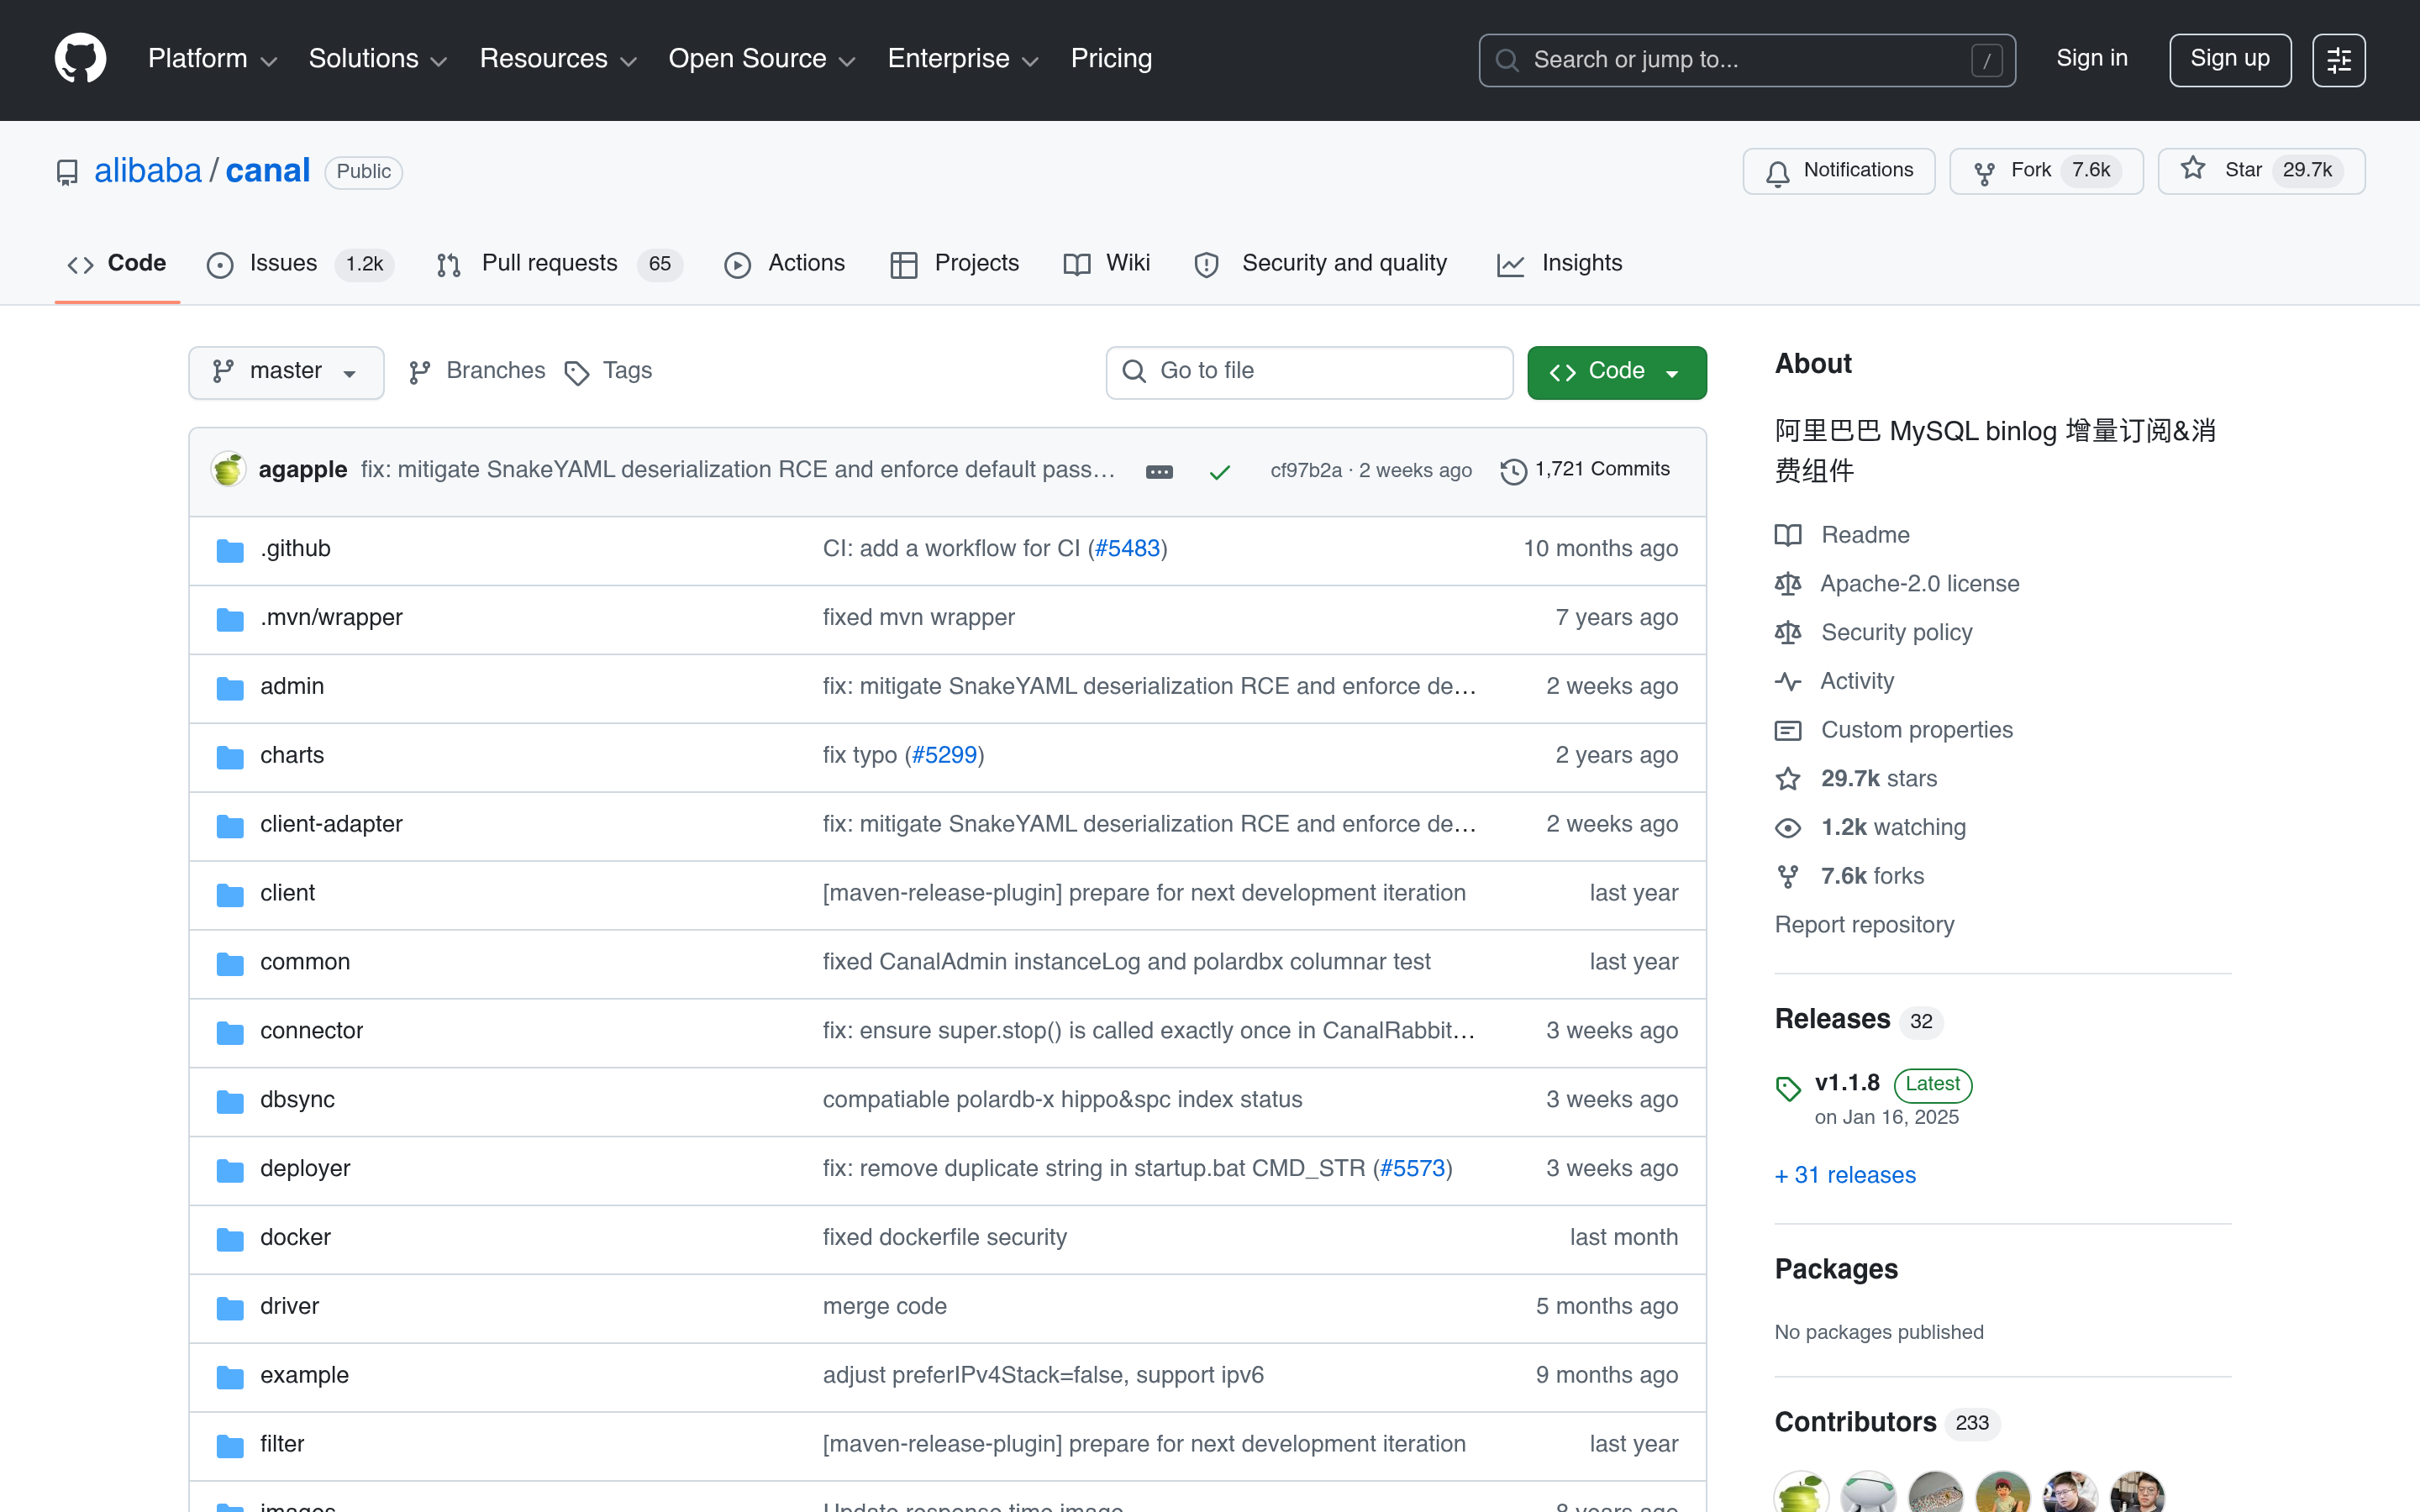Open the + 31 releases link
2420x1512 pixels.
1845,1175
